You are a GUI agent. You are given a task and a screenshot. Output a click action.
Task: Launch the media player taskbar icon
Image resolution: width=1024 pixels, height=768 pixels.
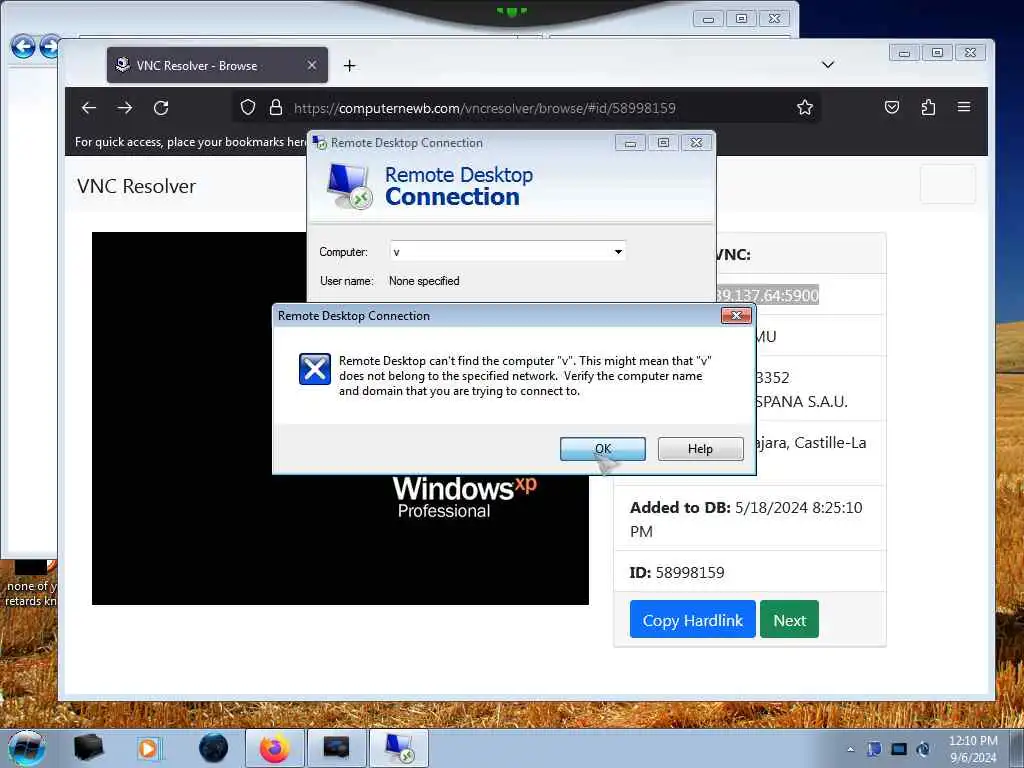coord(148,748)
